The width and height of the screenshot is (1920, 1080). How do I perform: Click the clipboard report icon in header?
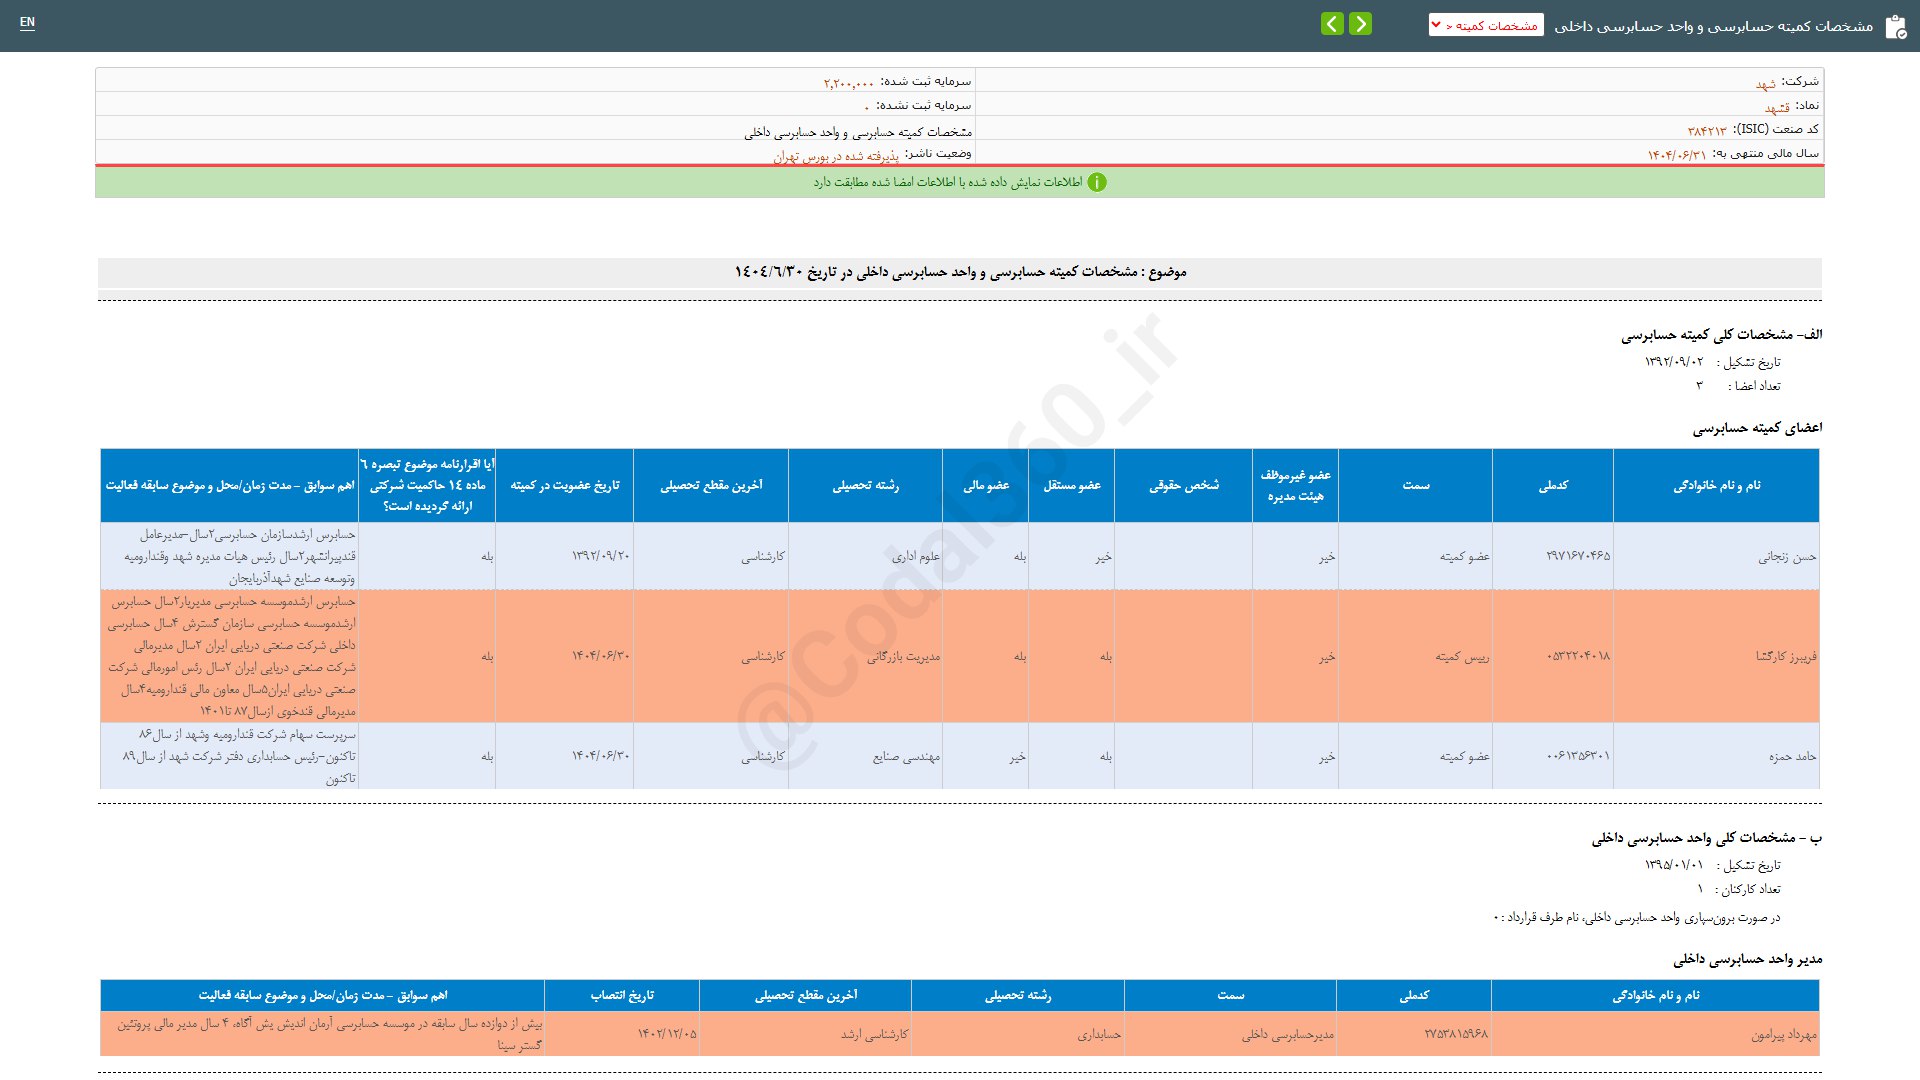tap(1895, 27)
